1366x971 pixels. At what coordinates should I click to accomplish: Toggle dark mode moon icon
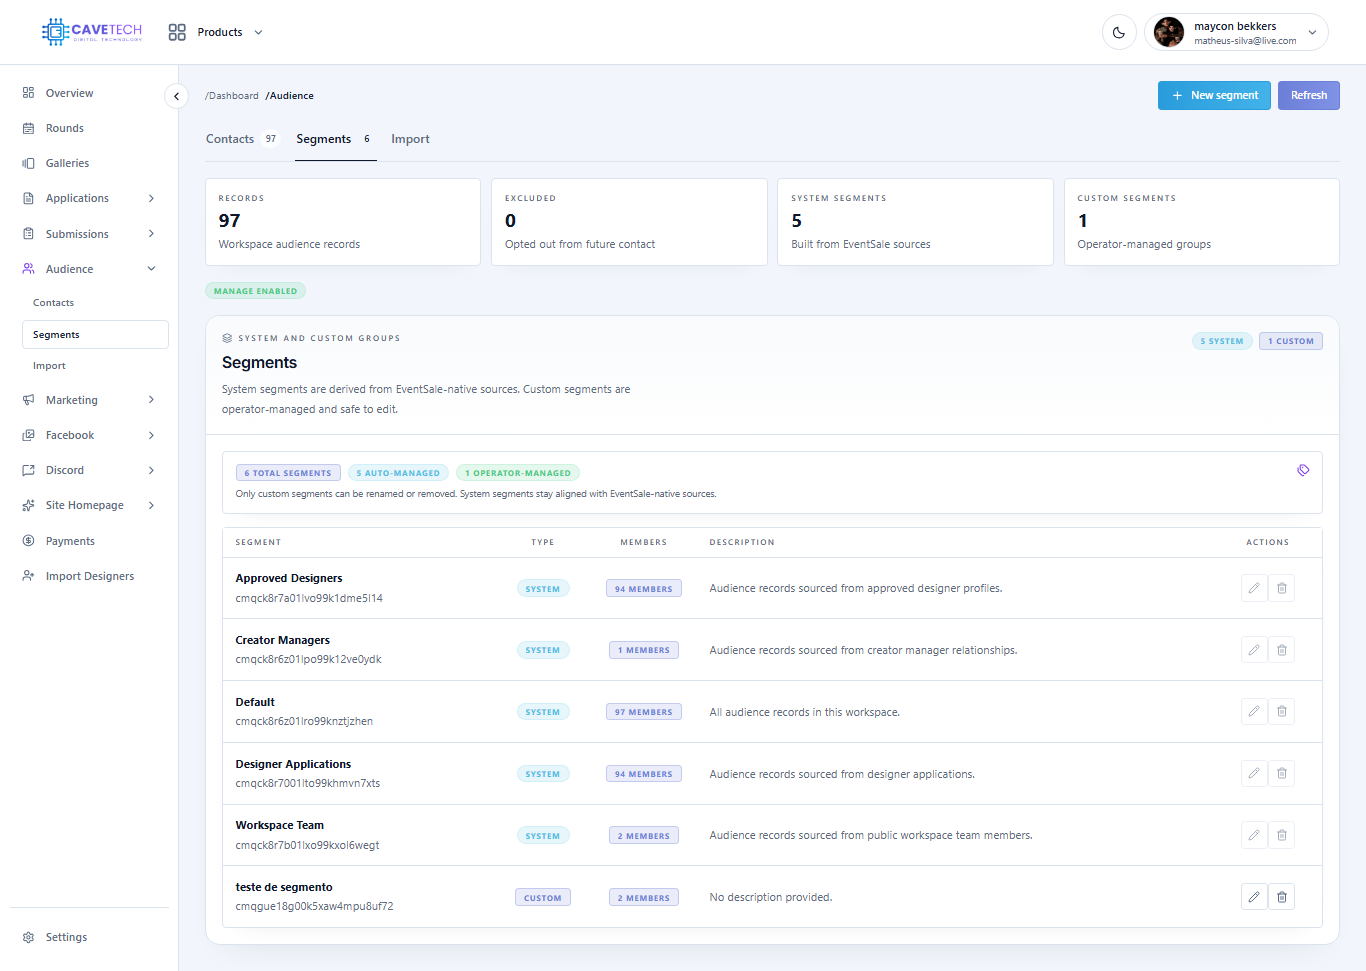(x=1119, y=32)
